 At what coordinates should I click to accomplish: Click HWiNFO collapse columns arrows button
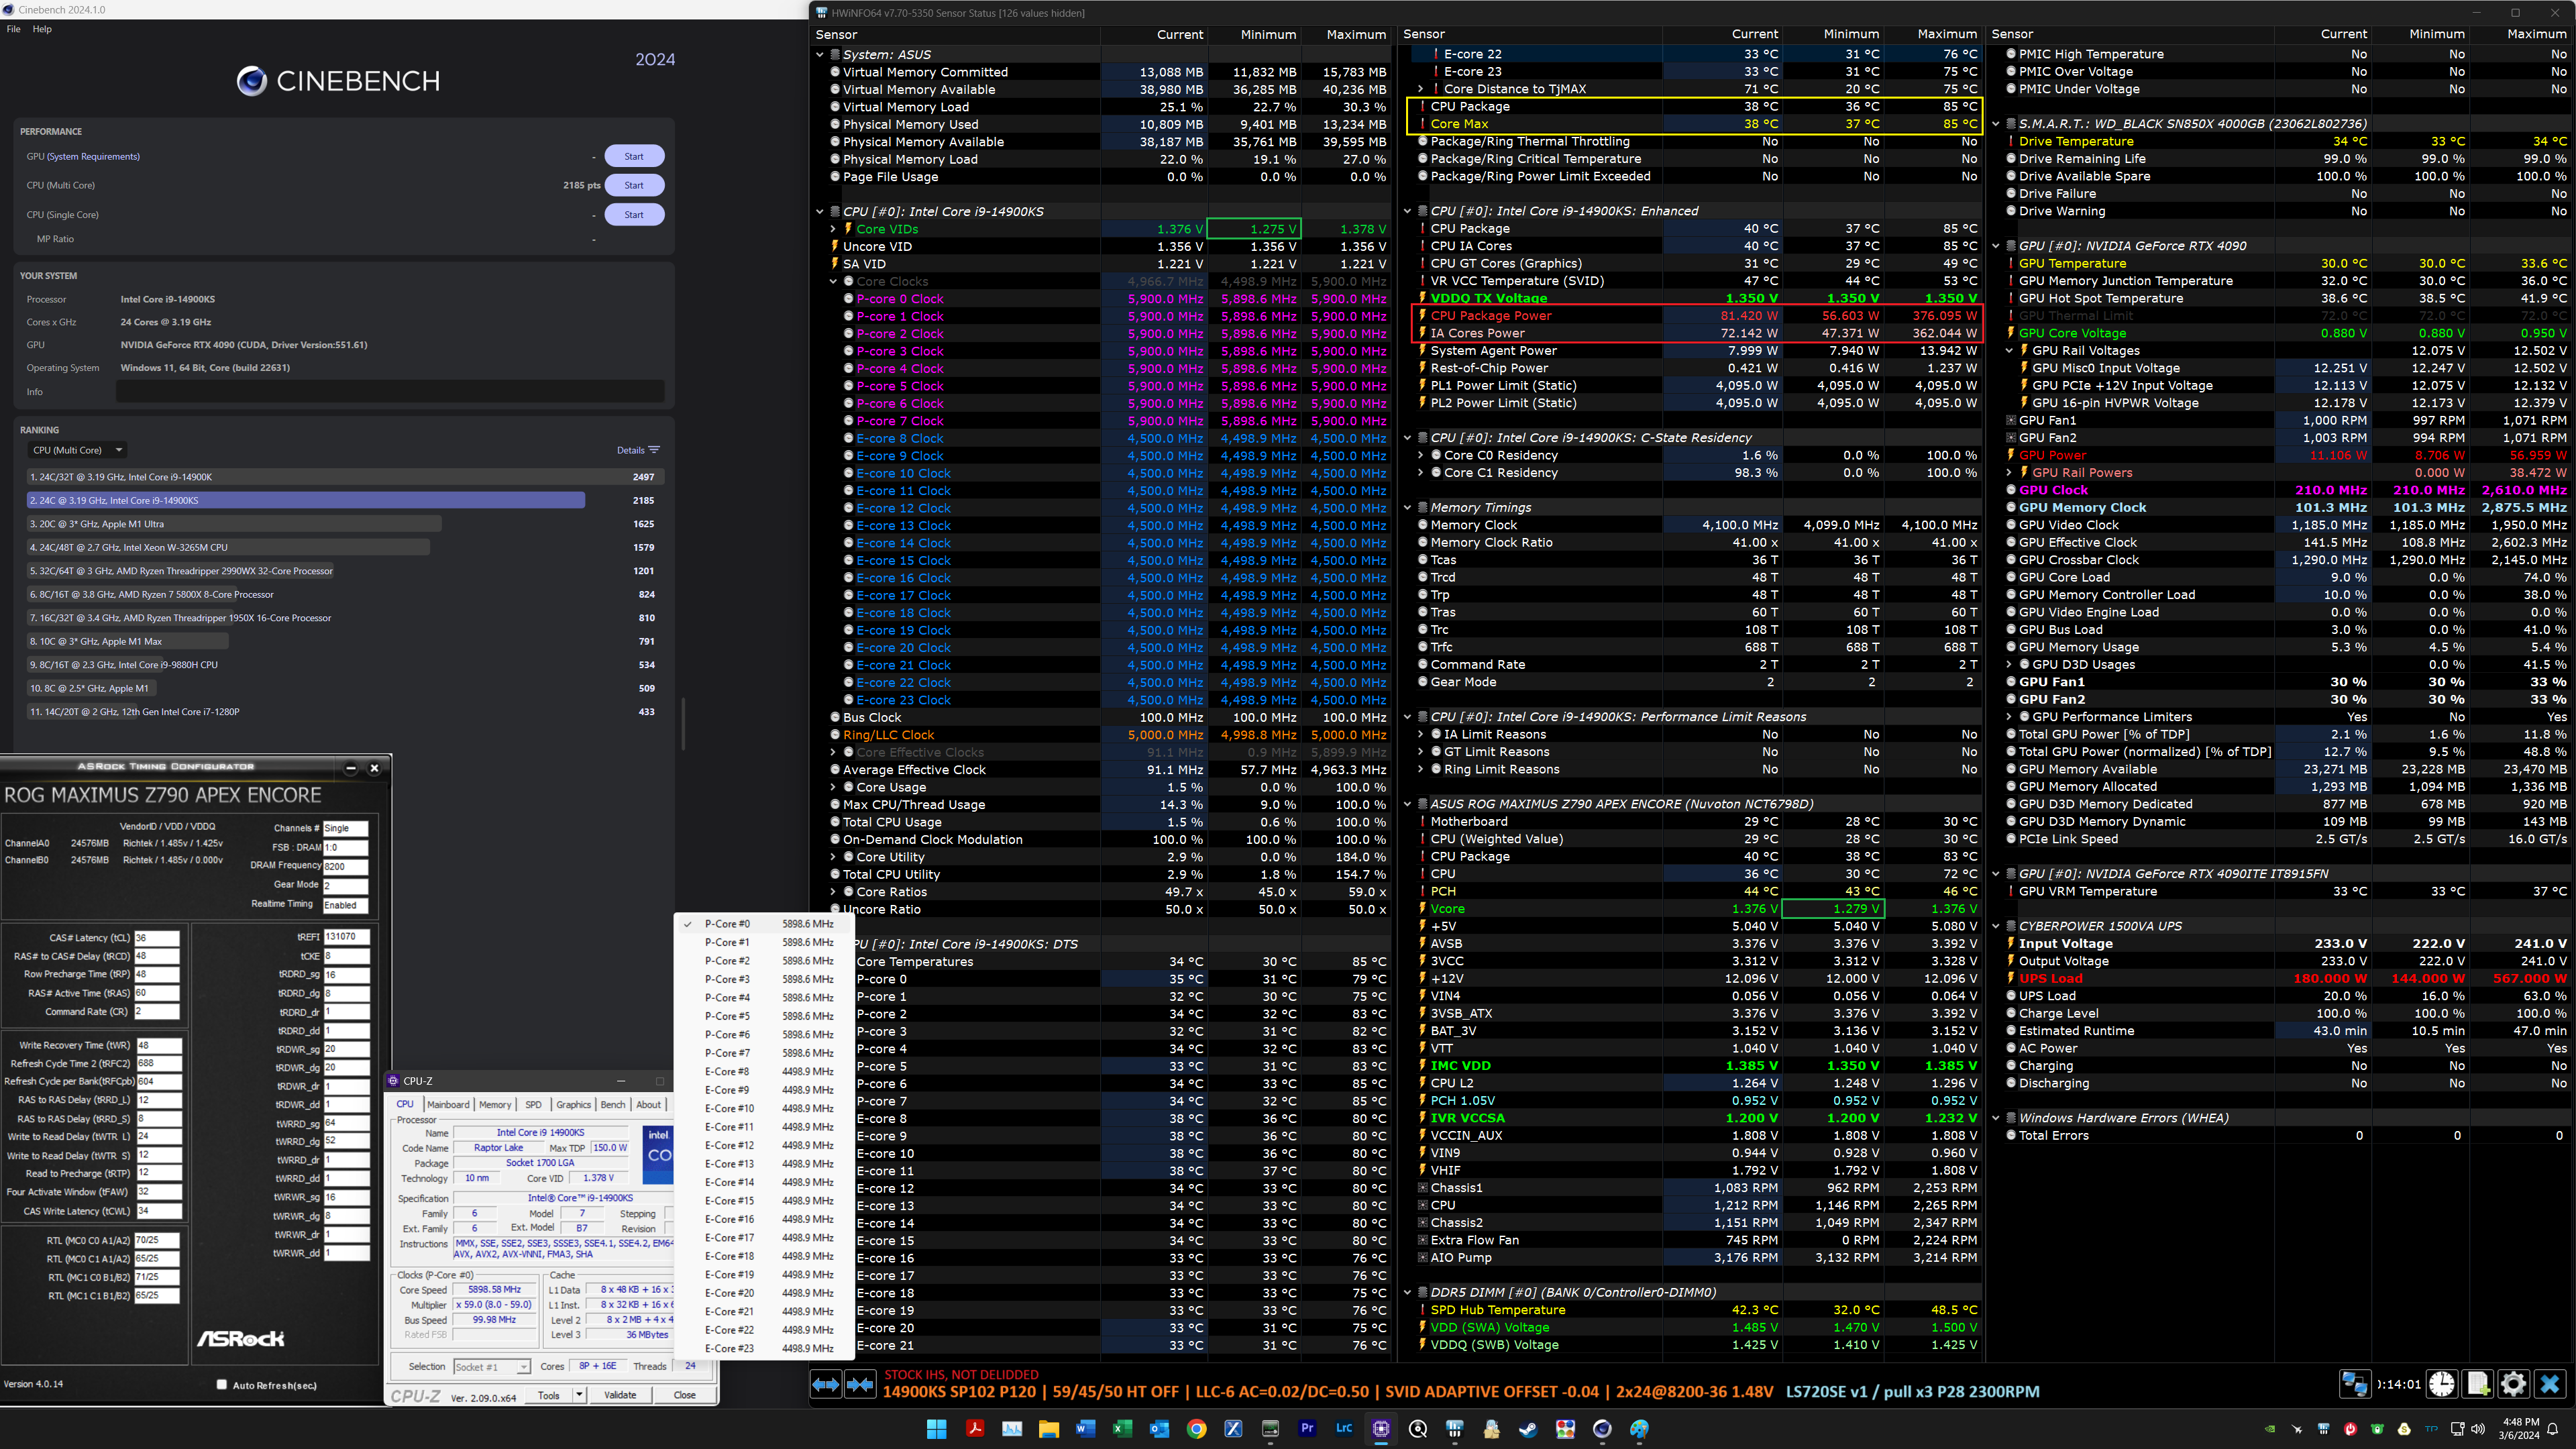[x=860, y=1384]
